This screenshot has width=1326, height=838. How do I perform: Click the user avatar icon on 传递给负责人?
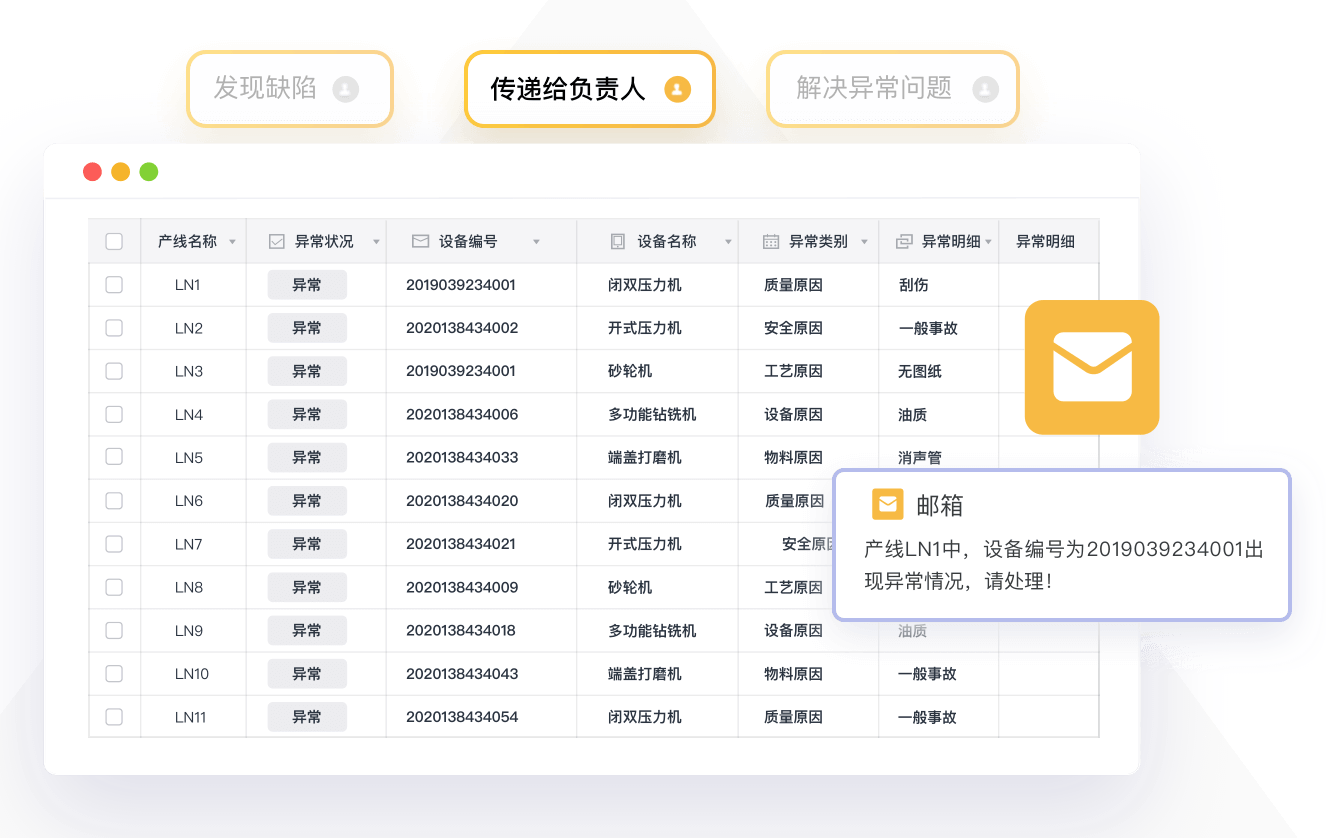677,89
